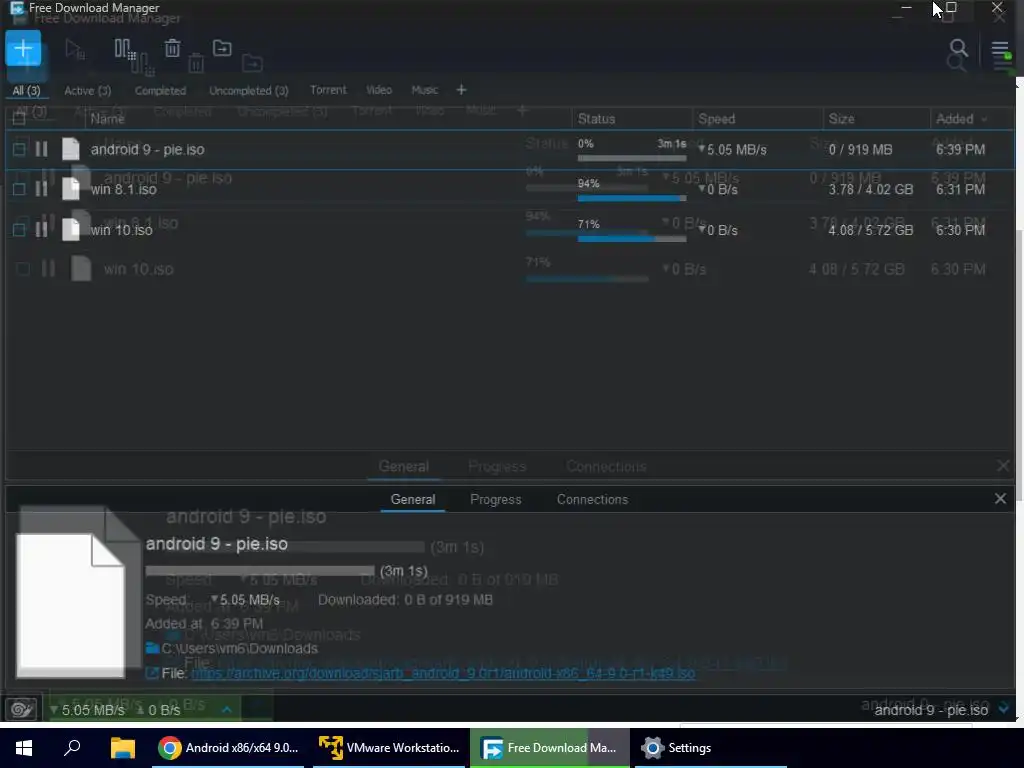This screenshot has width=1024, height=768.
Task: Open the Progress details tab
Action: 496,500
